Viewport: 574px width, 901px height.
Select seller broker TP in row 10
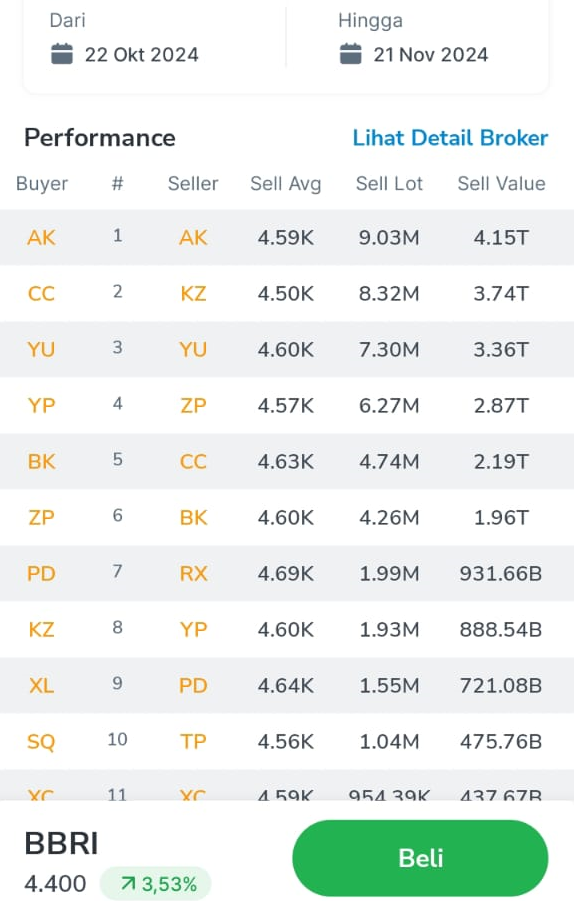click(193, 741)
